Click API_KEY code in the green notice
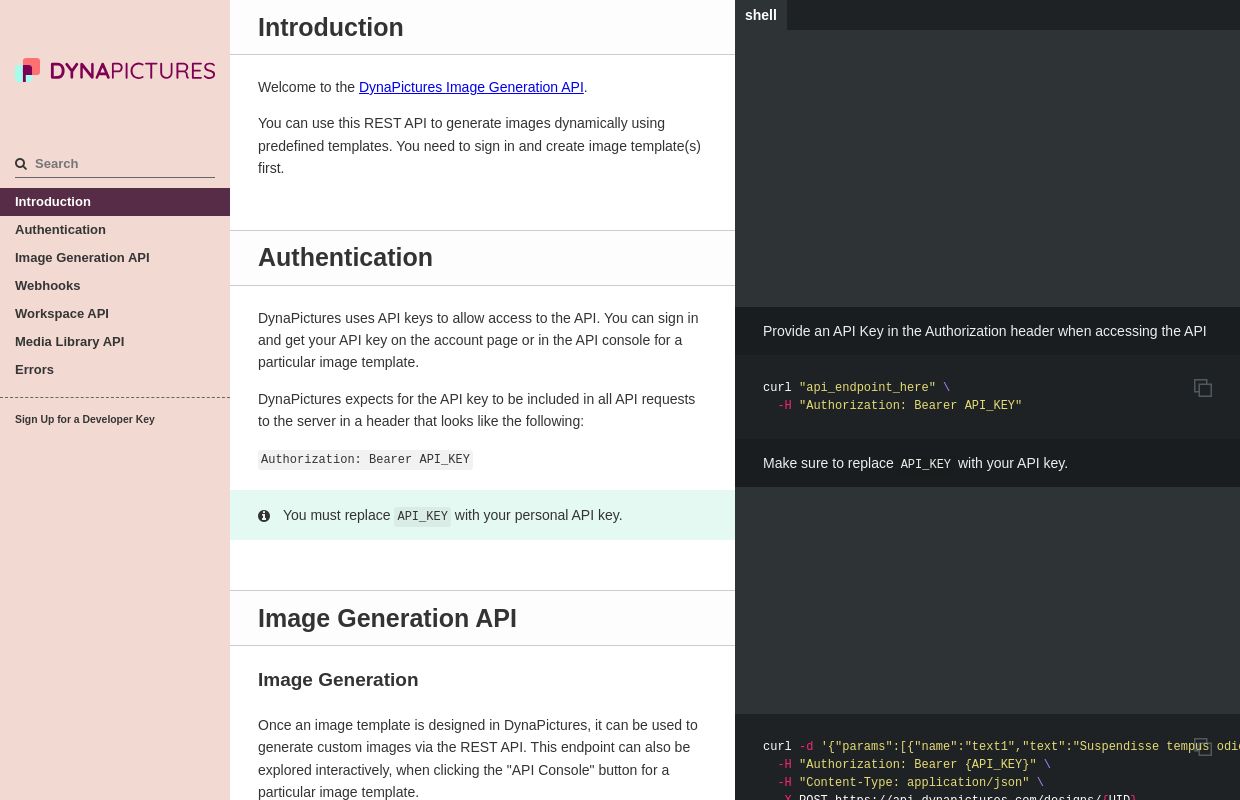Viewport: 1240px width, 800px height. 422,517
